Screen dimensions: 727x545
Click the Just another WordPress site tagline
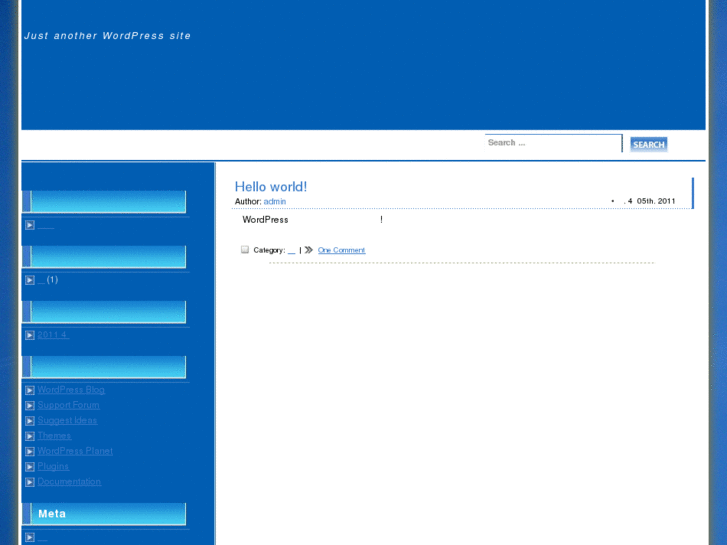(107, 36)
